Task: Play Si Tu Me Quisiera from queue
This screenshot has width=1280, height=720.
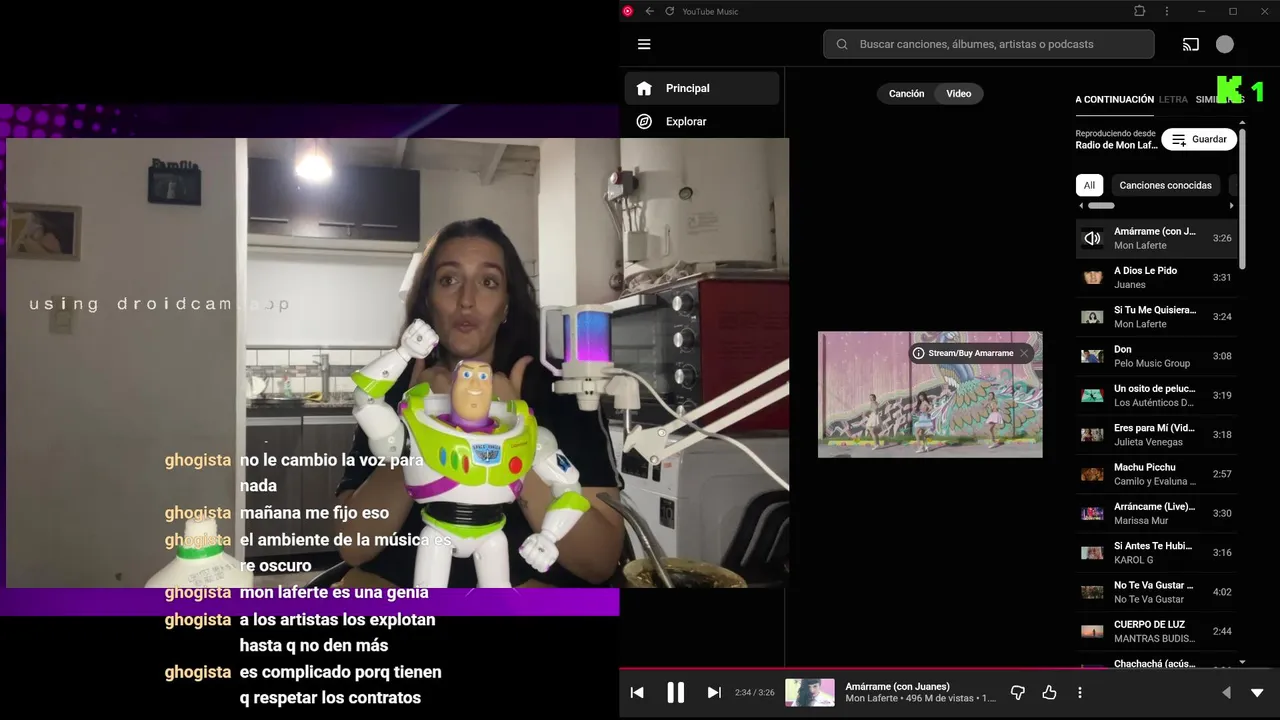Action: (x=1156, y=317)
